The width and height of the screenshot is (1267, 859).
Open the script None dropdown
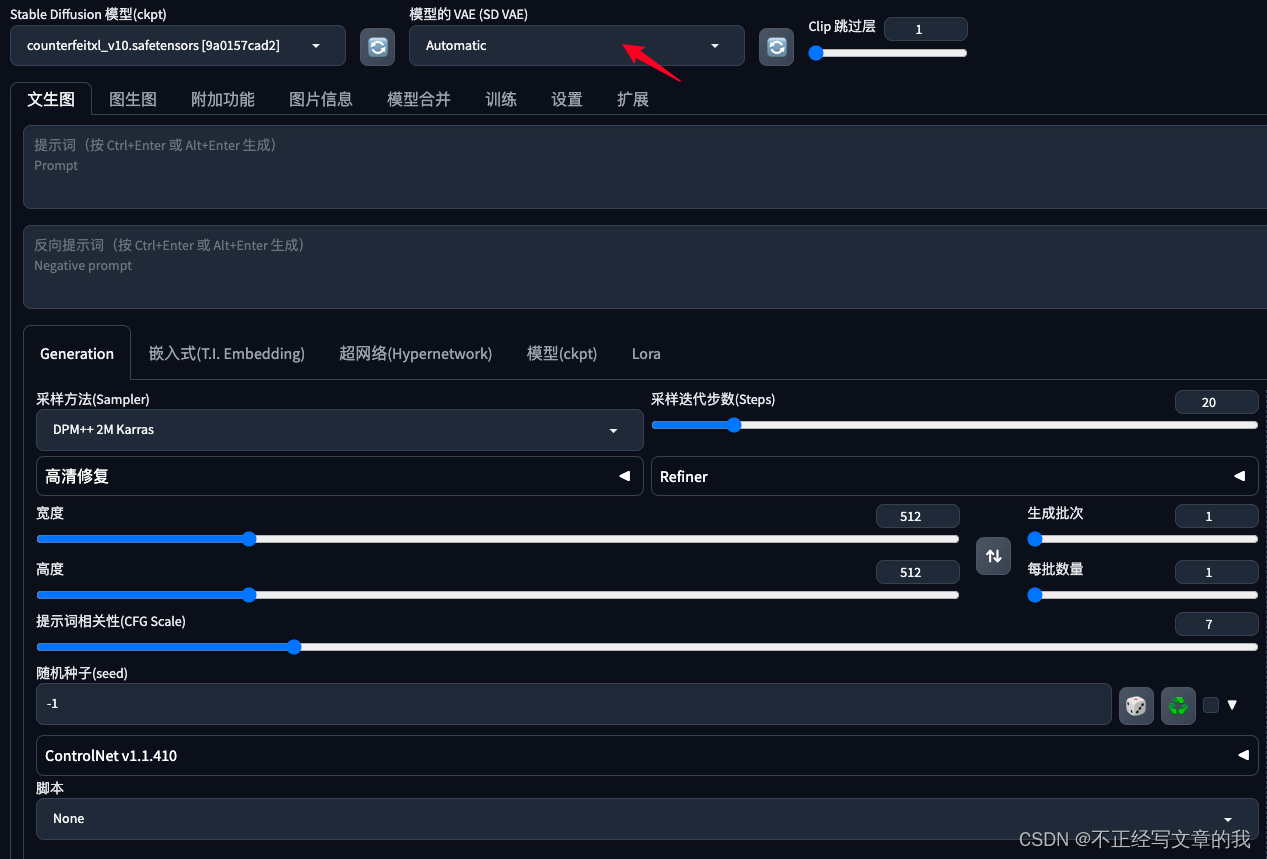pos(647,819)
